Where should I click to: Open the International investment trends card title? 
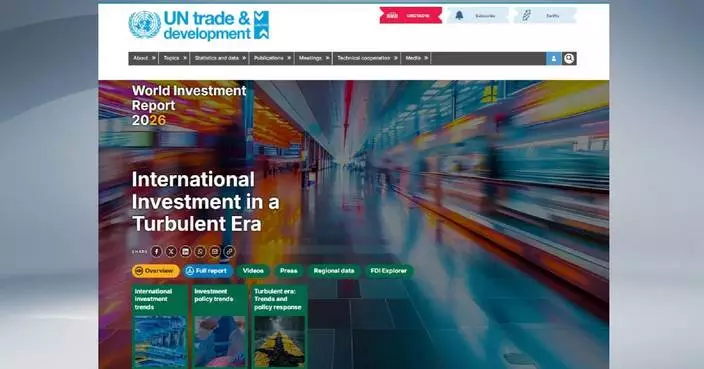[153, 299]
